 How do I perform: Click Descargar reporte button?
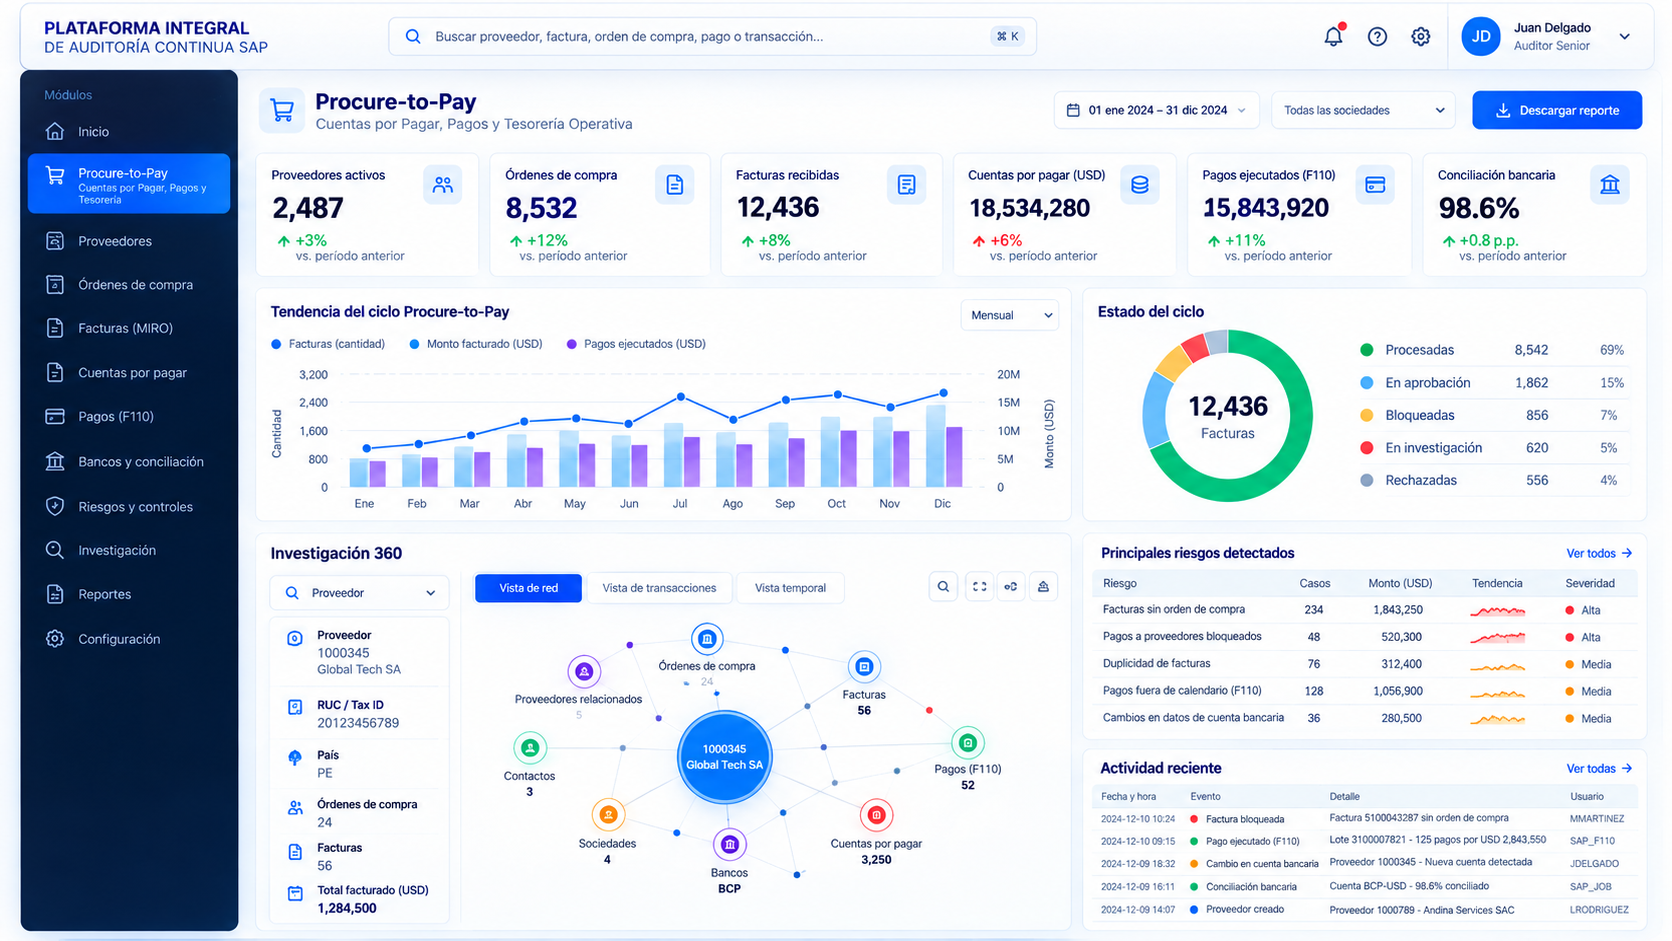point(1557,110)
